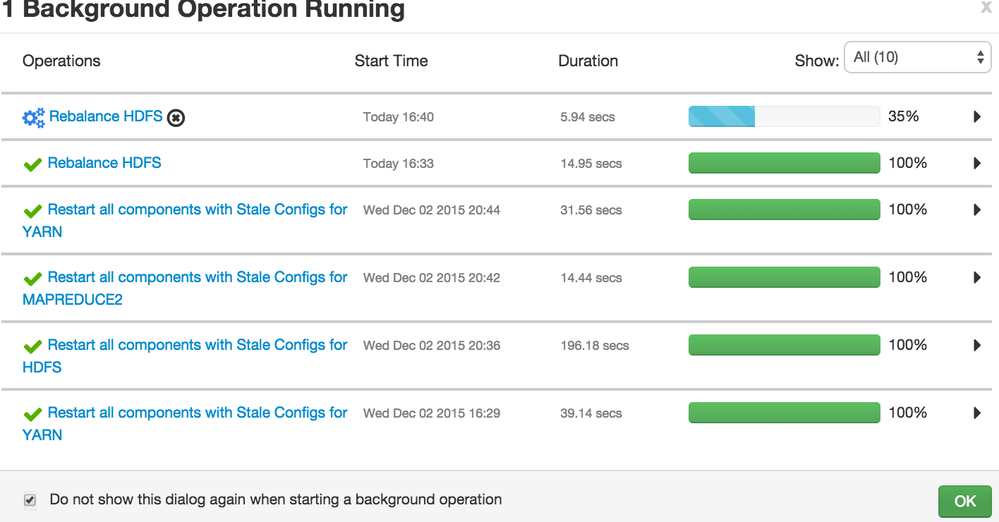This screenshot has height=522, width=999.
Task: Open the completed Rebalance HDFS link from 16:33
Action: 104,163
